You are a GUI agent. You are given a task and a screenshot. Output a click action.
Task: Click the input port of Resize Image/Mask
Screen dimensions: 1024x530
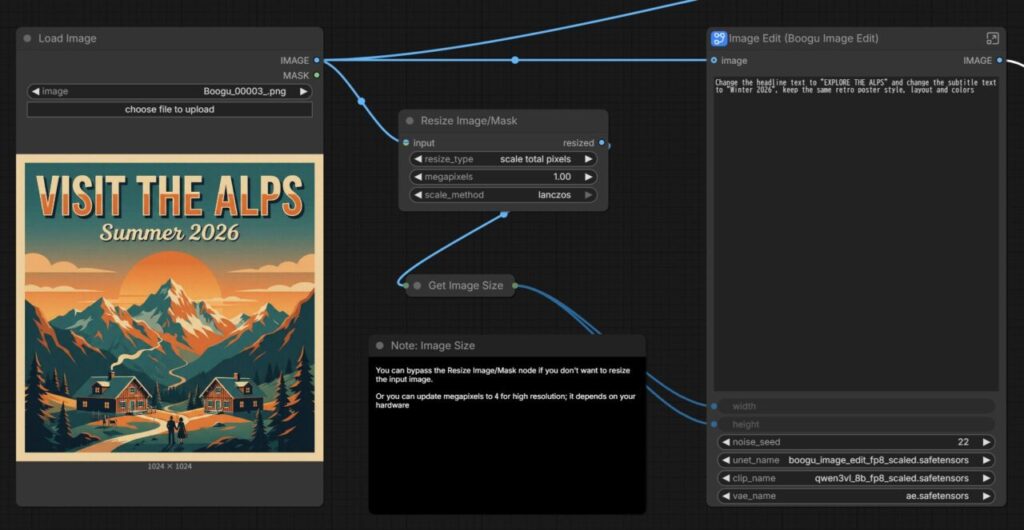point(406,143)
